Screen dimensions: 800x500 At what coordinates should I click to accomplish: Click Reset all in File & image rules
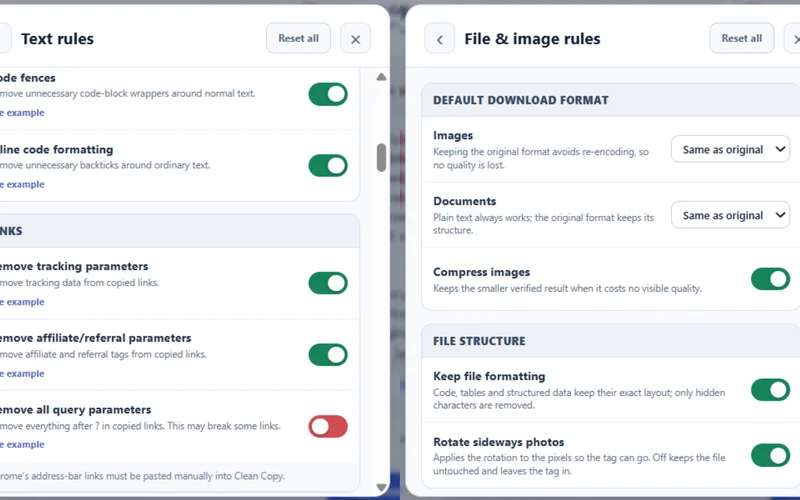(x=741, y=38)
